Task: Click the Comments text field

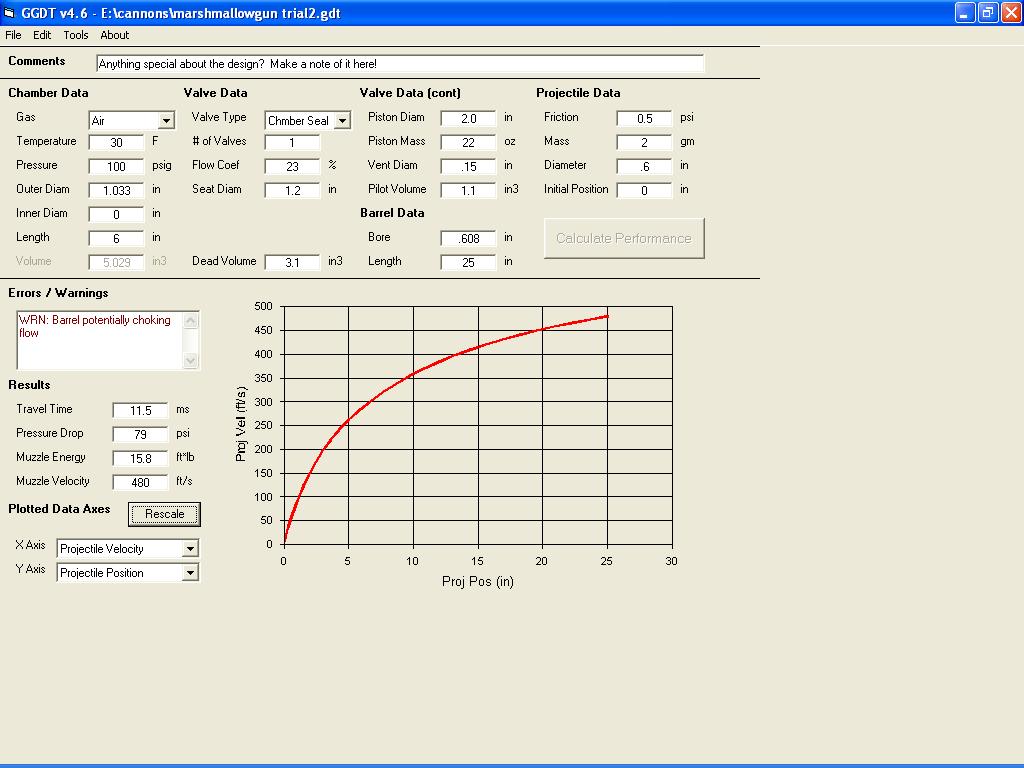Action: (x=400, y=64)
